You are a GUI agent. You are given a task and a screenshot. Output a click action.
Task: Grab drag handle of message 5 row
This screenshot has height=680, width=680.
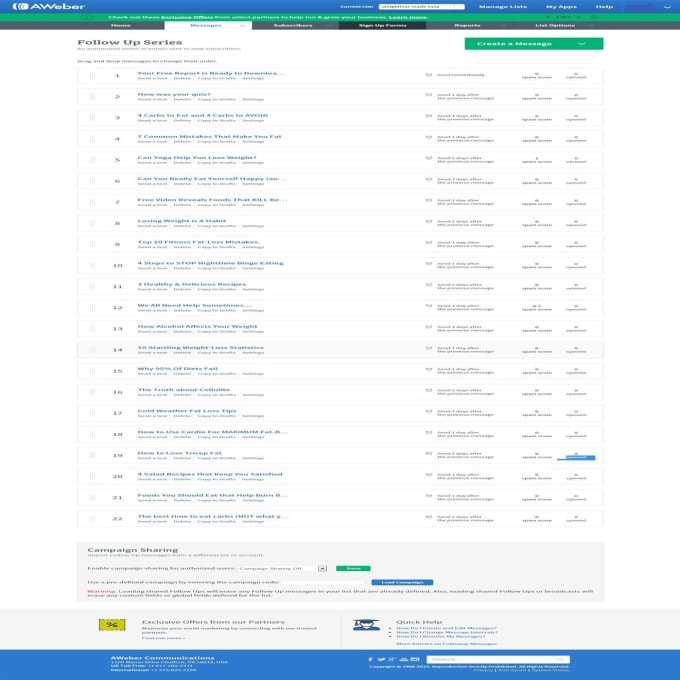pos(92,160)
